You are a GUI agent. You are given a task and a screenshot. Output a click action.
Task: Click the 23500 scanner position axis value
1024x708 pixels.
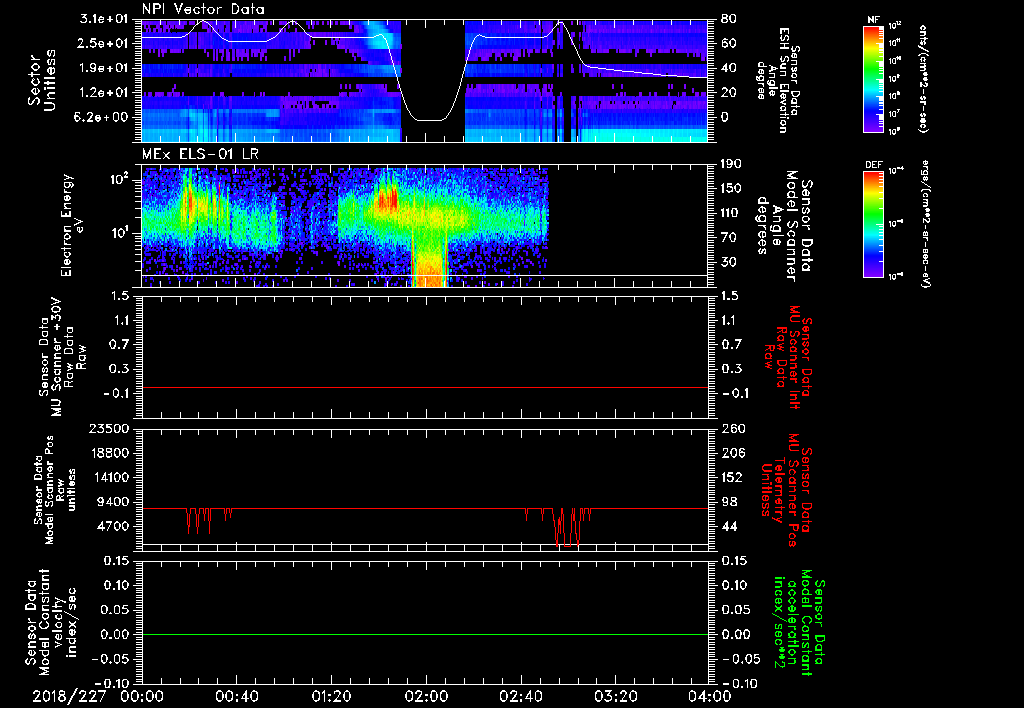point(108,429)
